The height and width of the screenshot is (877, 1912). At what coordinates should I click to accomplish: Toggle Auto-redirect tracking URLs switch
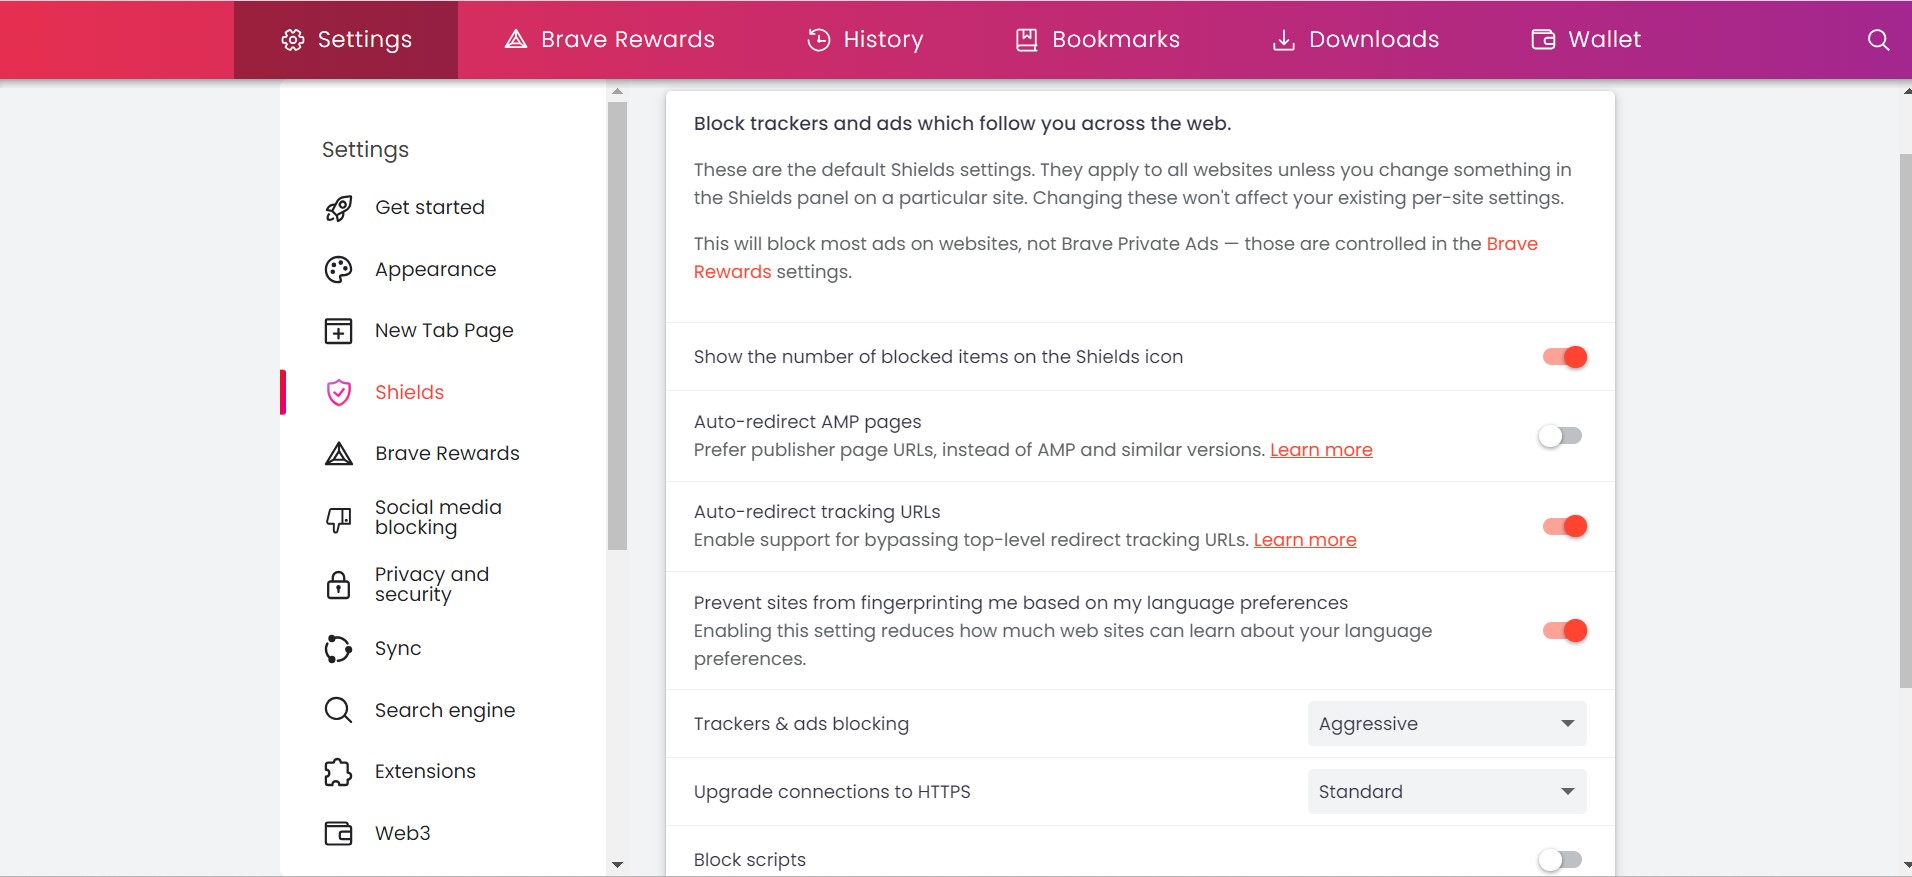[1564, 526]
